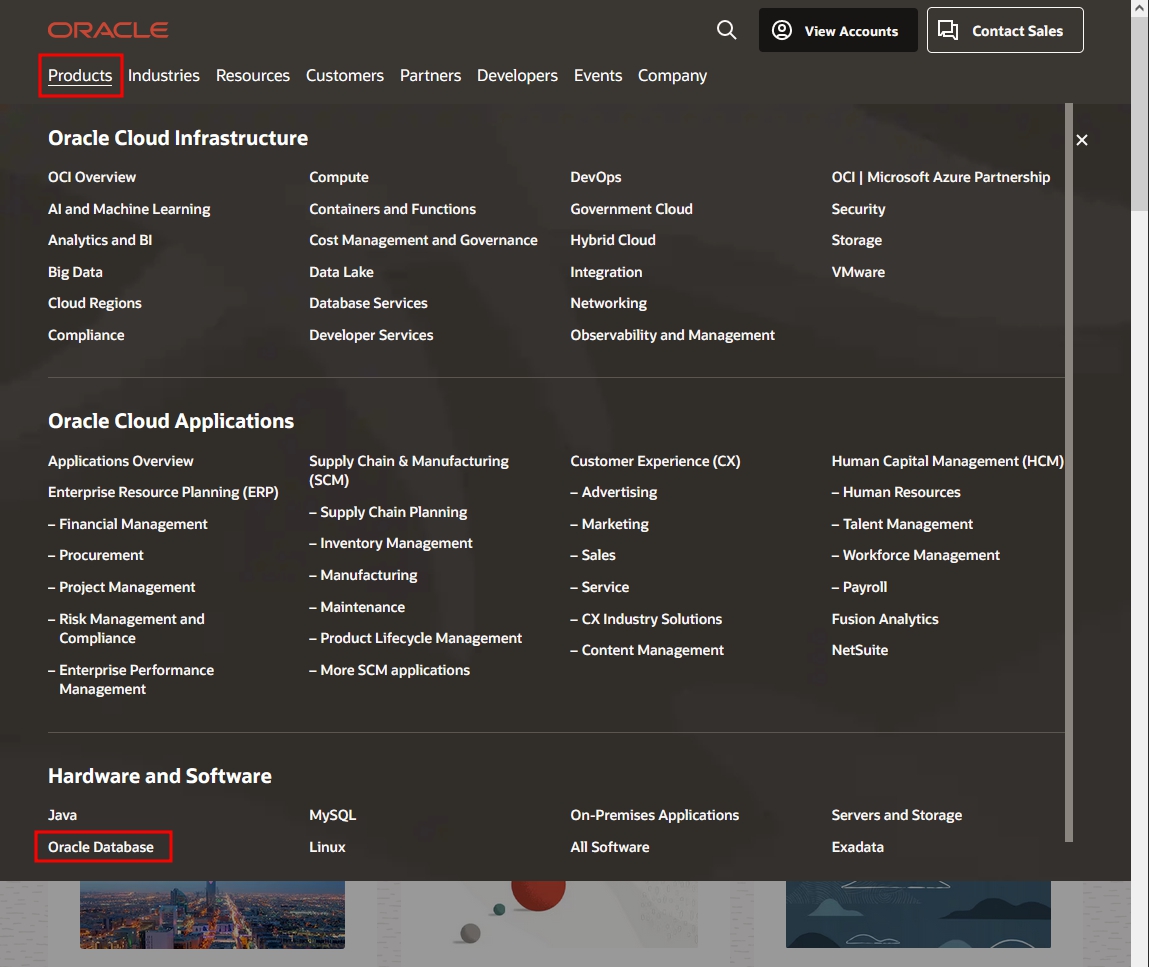Open the Resources menu
This screenshot has height=967, width=1149.
coord(253,75)
